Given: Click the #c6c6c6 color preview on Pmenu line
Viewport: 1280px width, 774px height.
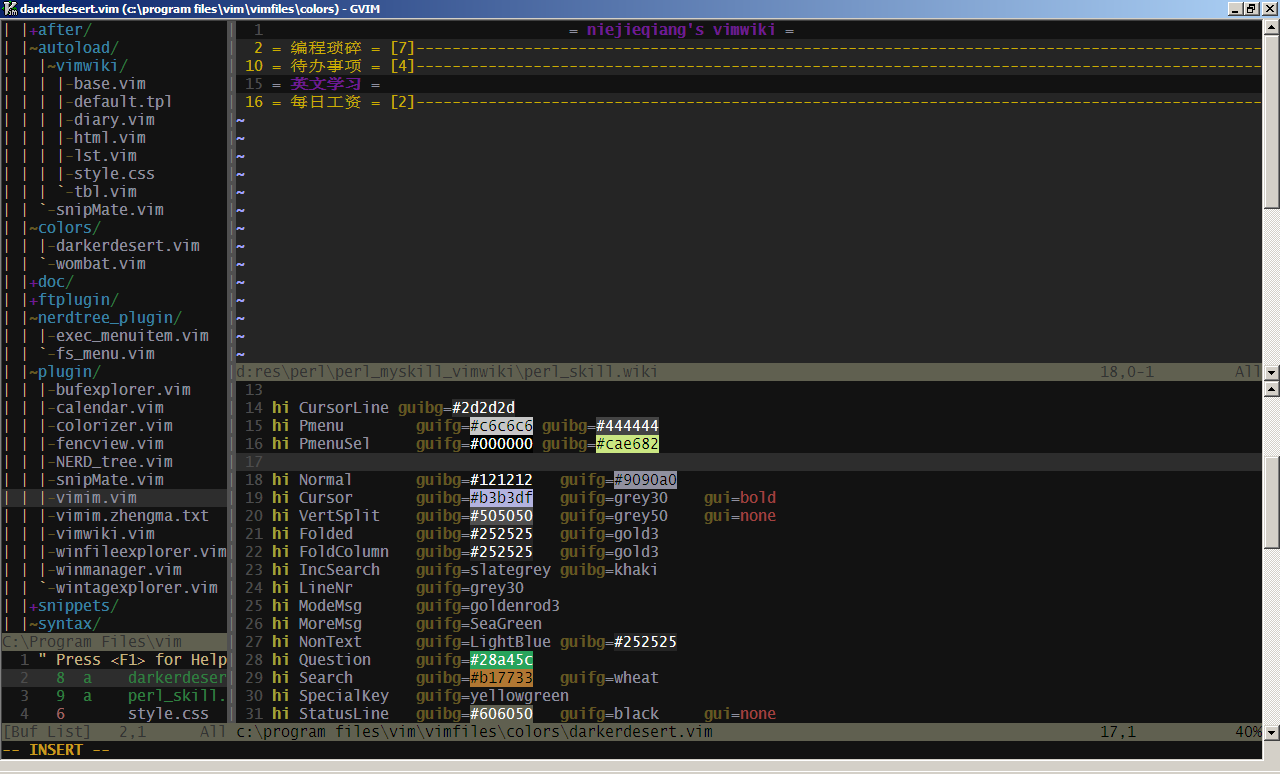Looking at the screenshot, I should pyautogui.click(x=501, y=426).
